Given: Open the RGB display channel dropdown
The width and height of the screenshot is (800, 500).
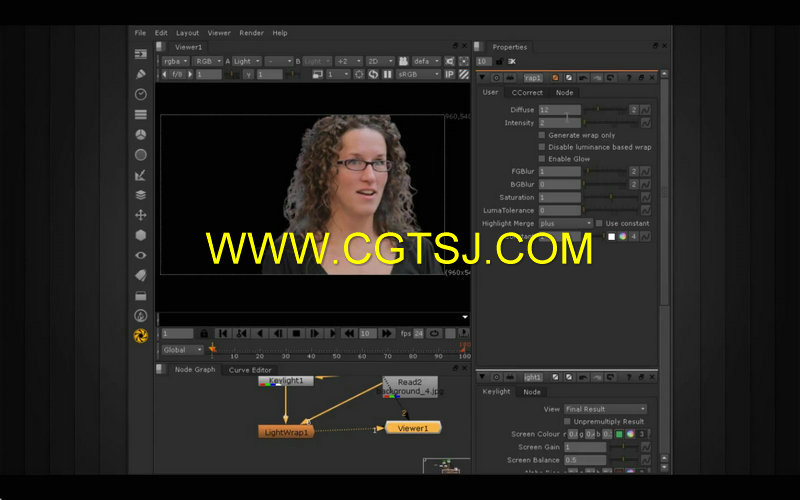Looking at the screenshot, I should click(x=208, y=61).
